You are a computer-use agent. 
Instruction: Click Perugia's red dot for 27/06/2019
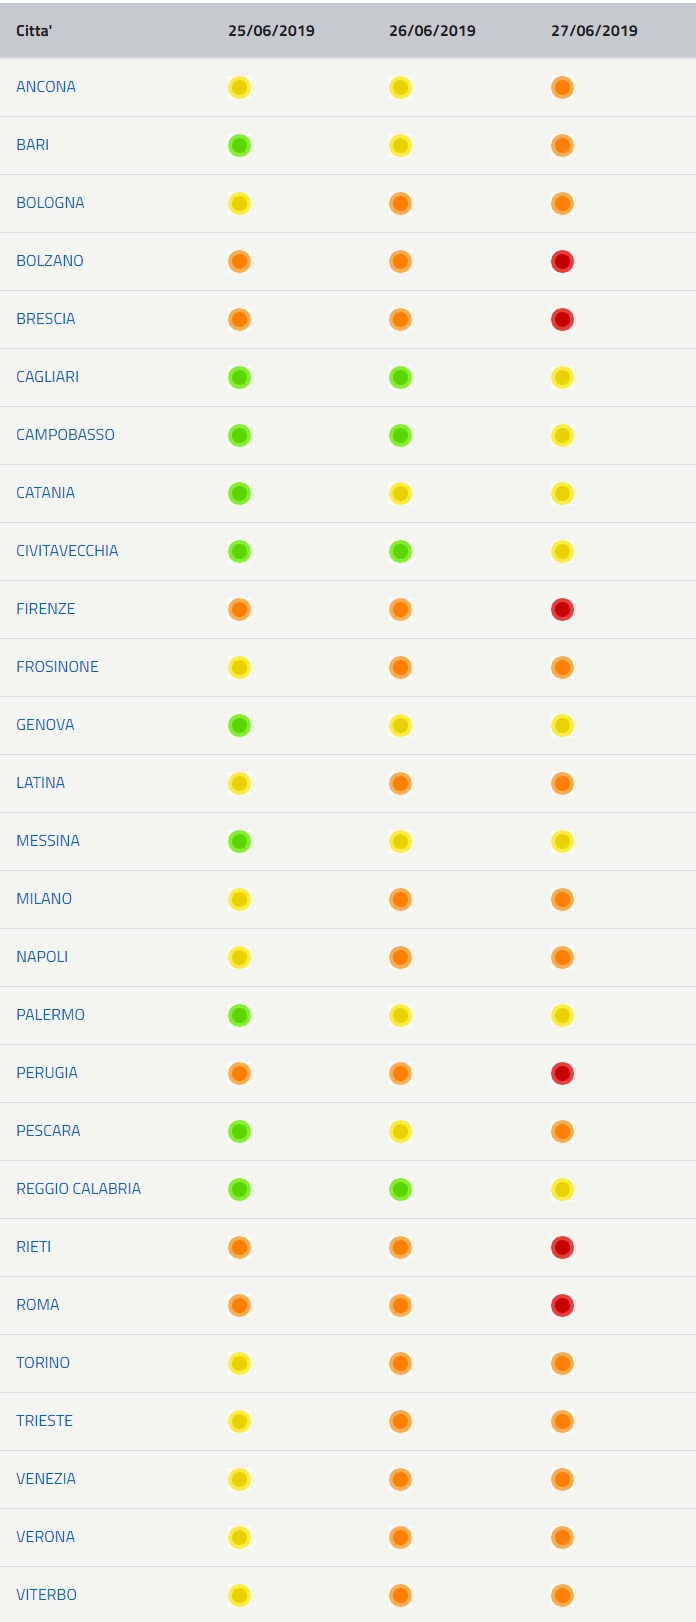click(x=562, y=1073)
